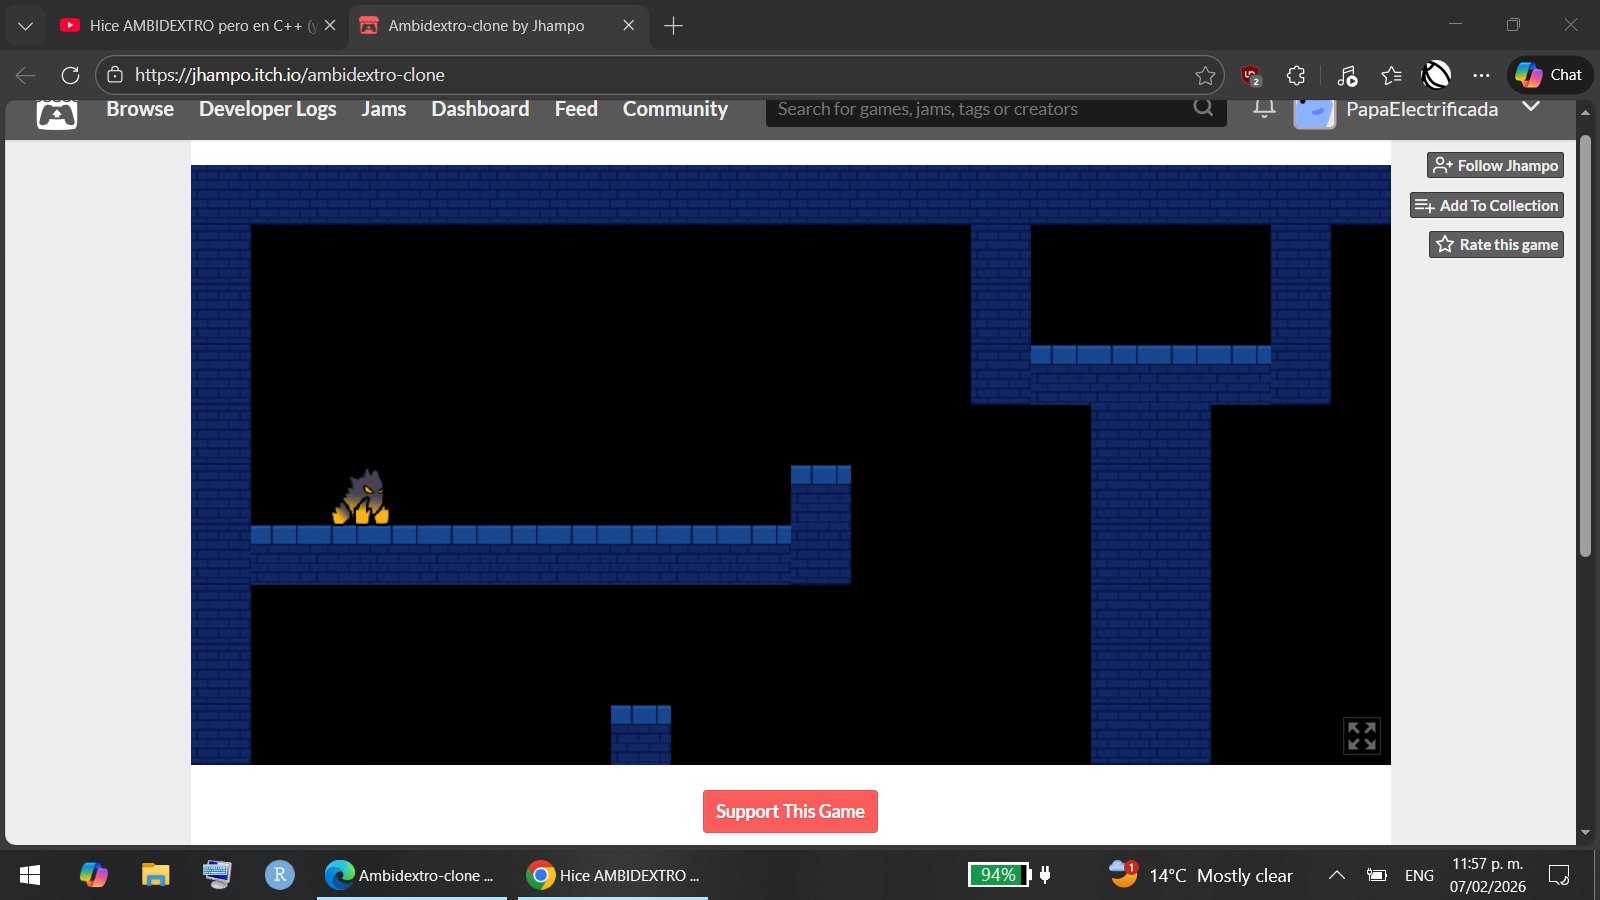Follow Jhampo on itch.io
This screenshot has width=1600, height=900.
tap(1495, 165)
